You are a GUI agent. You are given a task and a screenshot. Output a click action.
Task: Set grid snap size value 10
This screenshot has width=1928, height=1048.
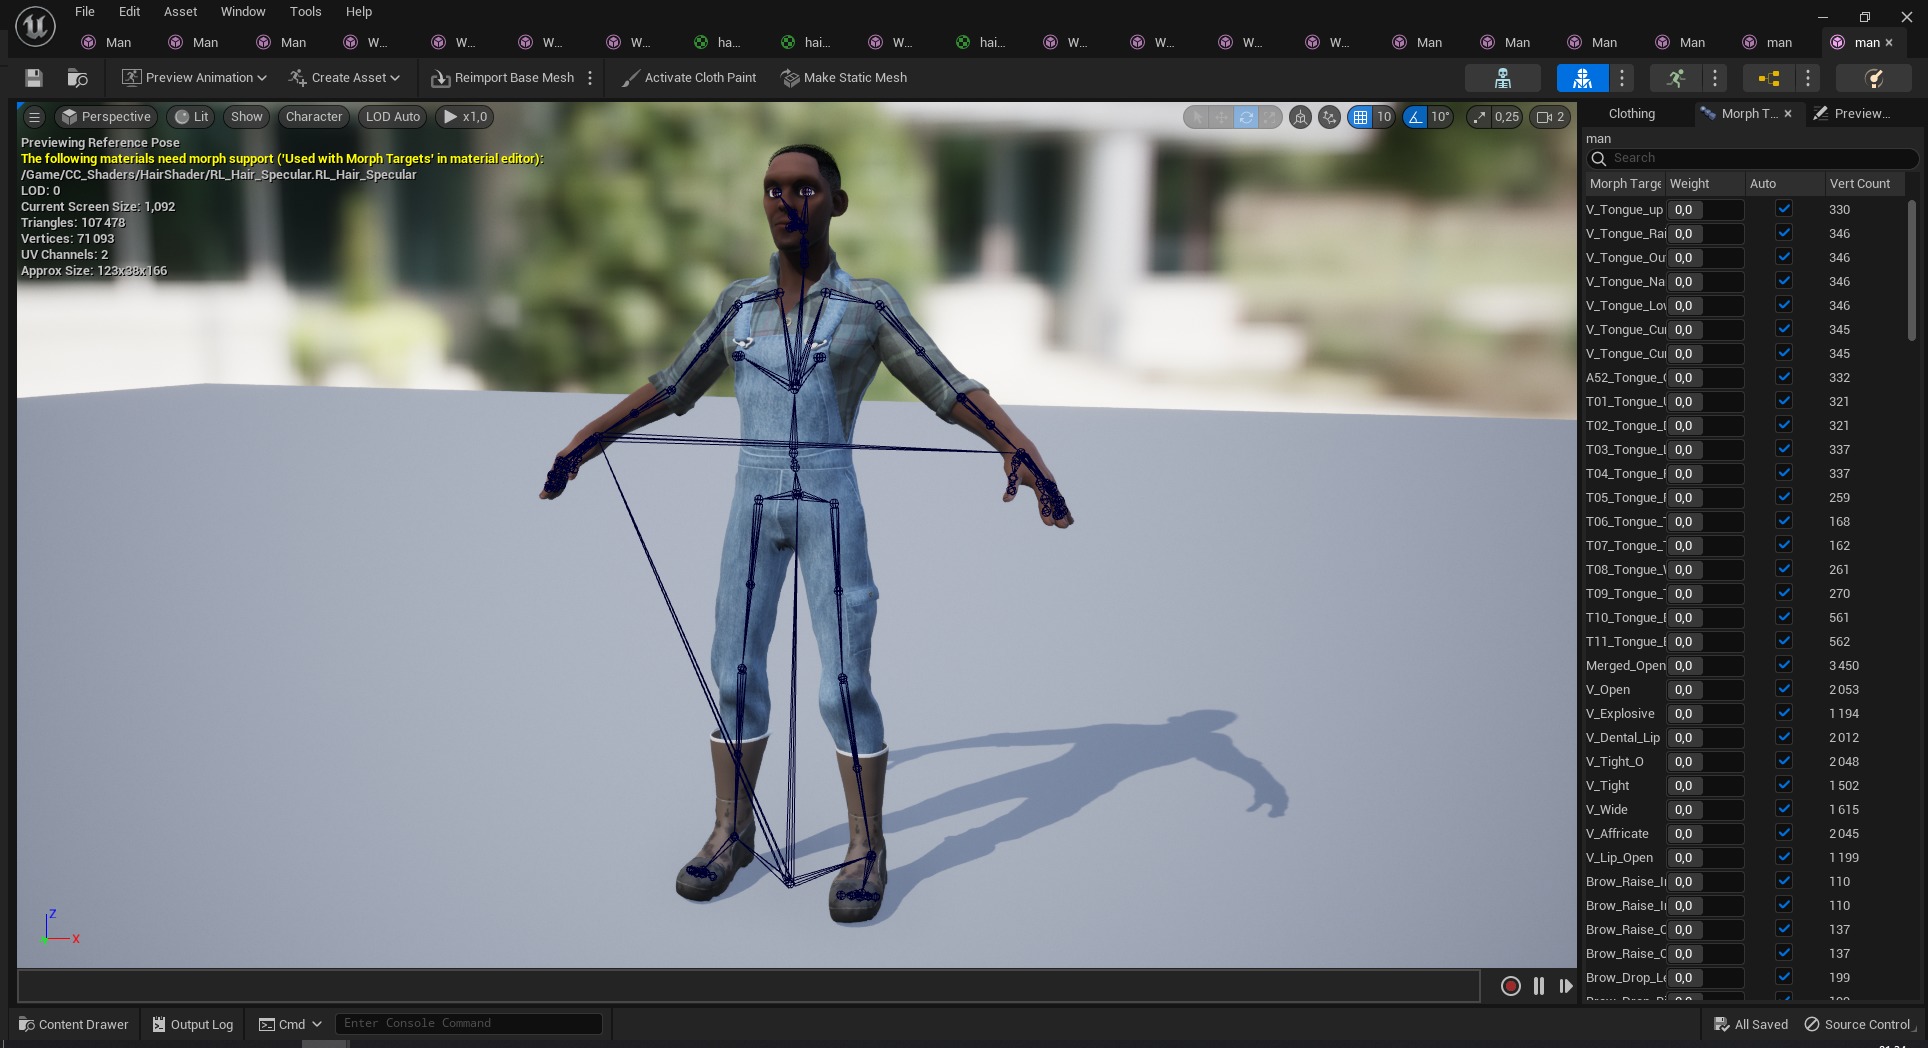coord(1384,117)
